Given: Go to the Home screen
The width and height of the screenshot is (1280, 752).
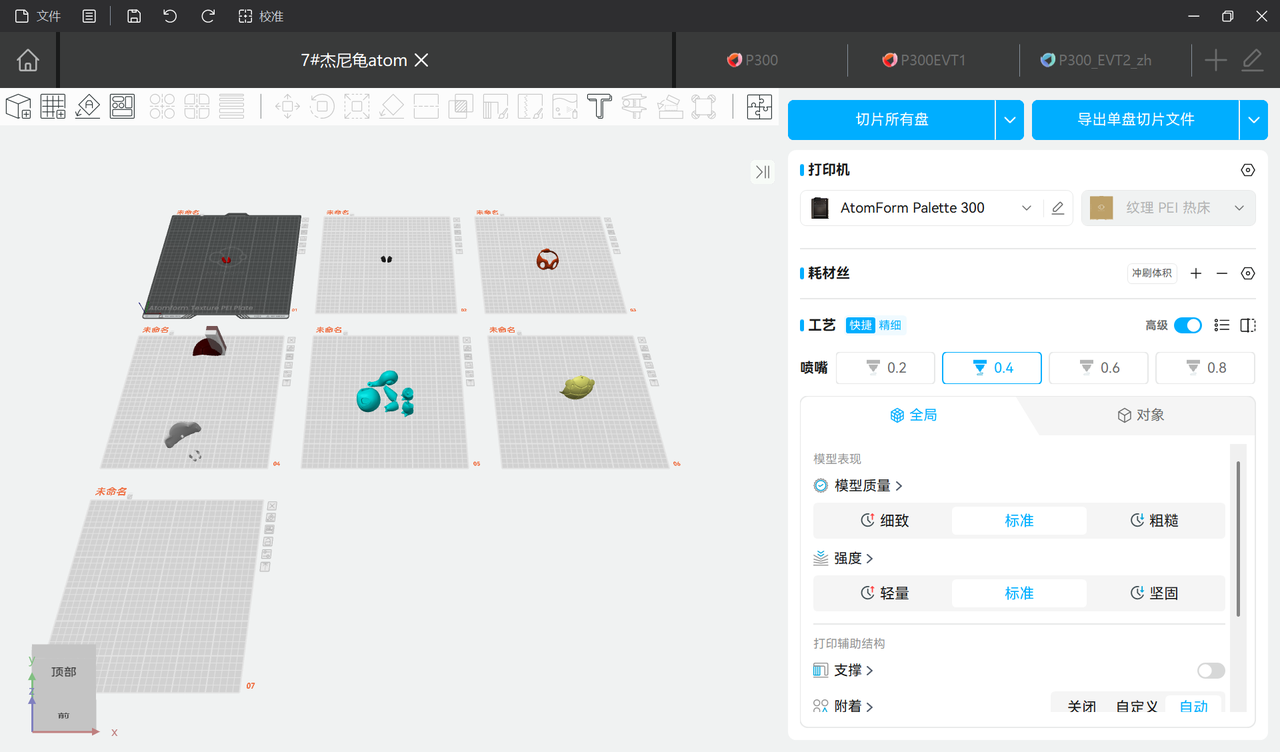Looking at the screenshot, I should click(28, 60).
